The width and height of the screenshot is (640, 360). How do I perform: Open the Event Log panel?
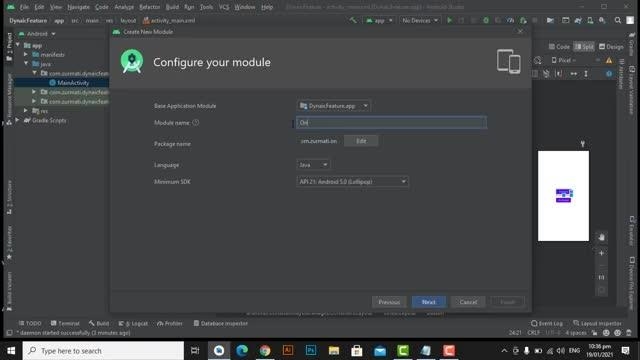[547, 323]
